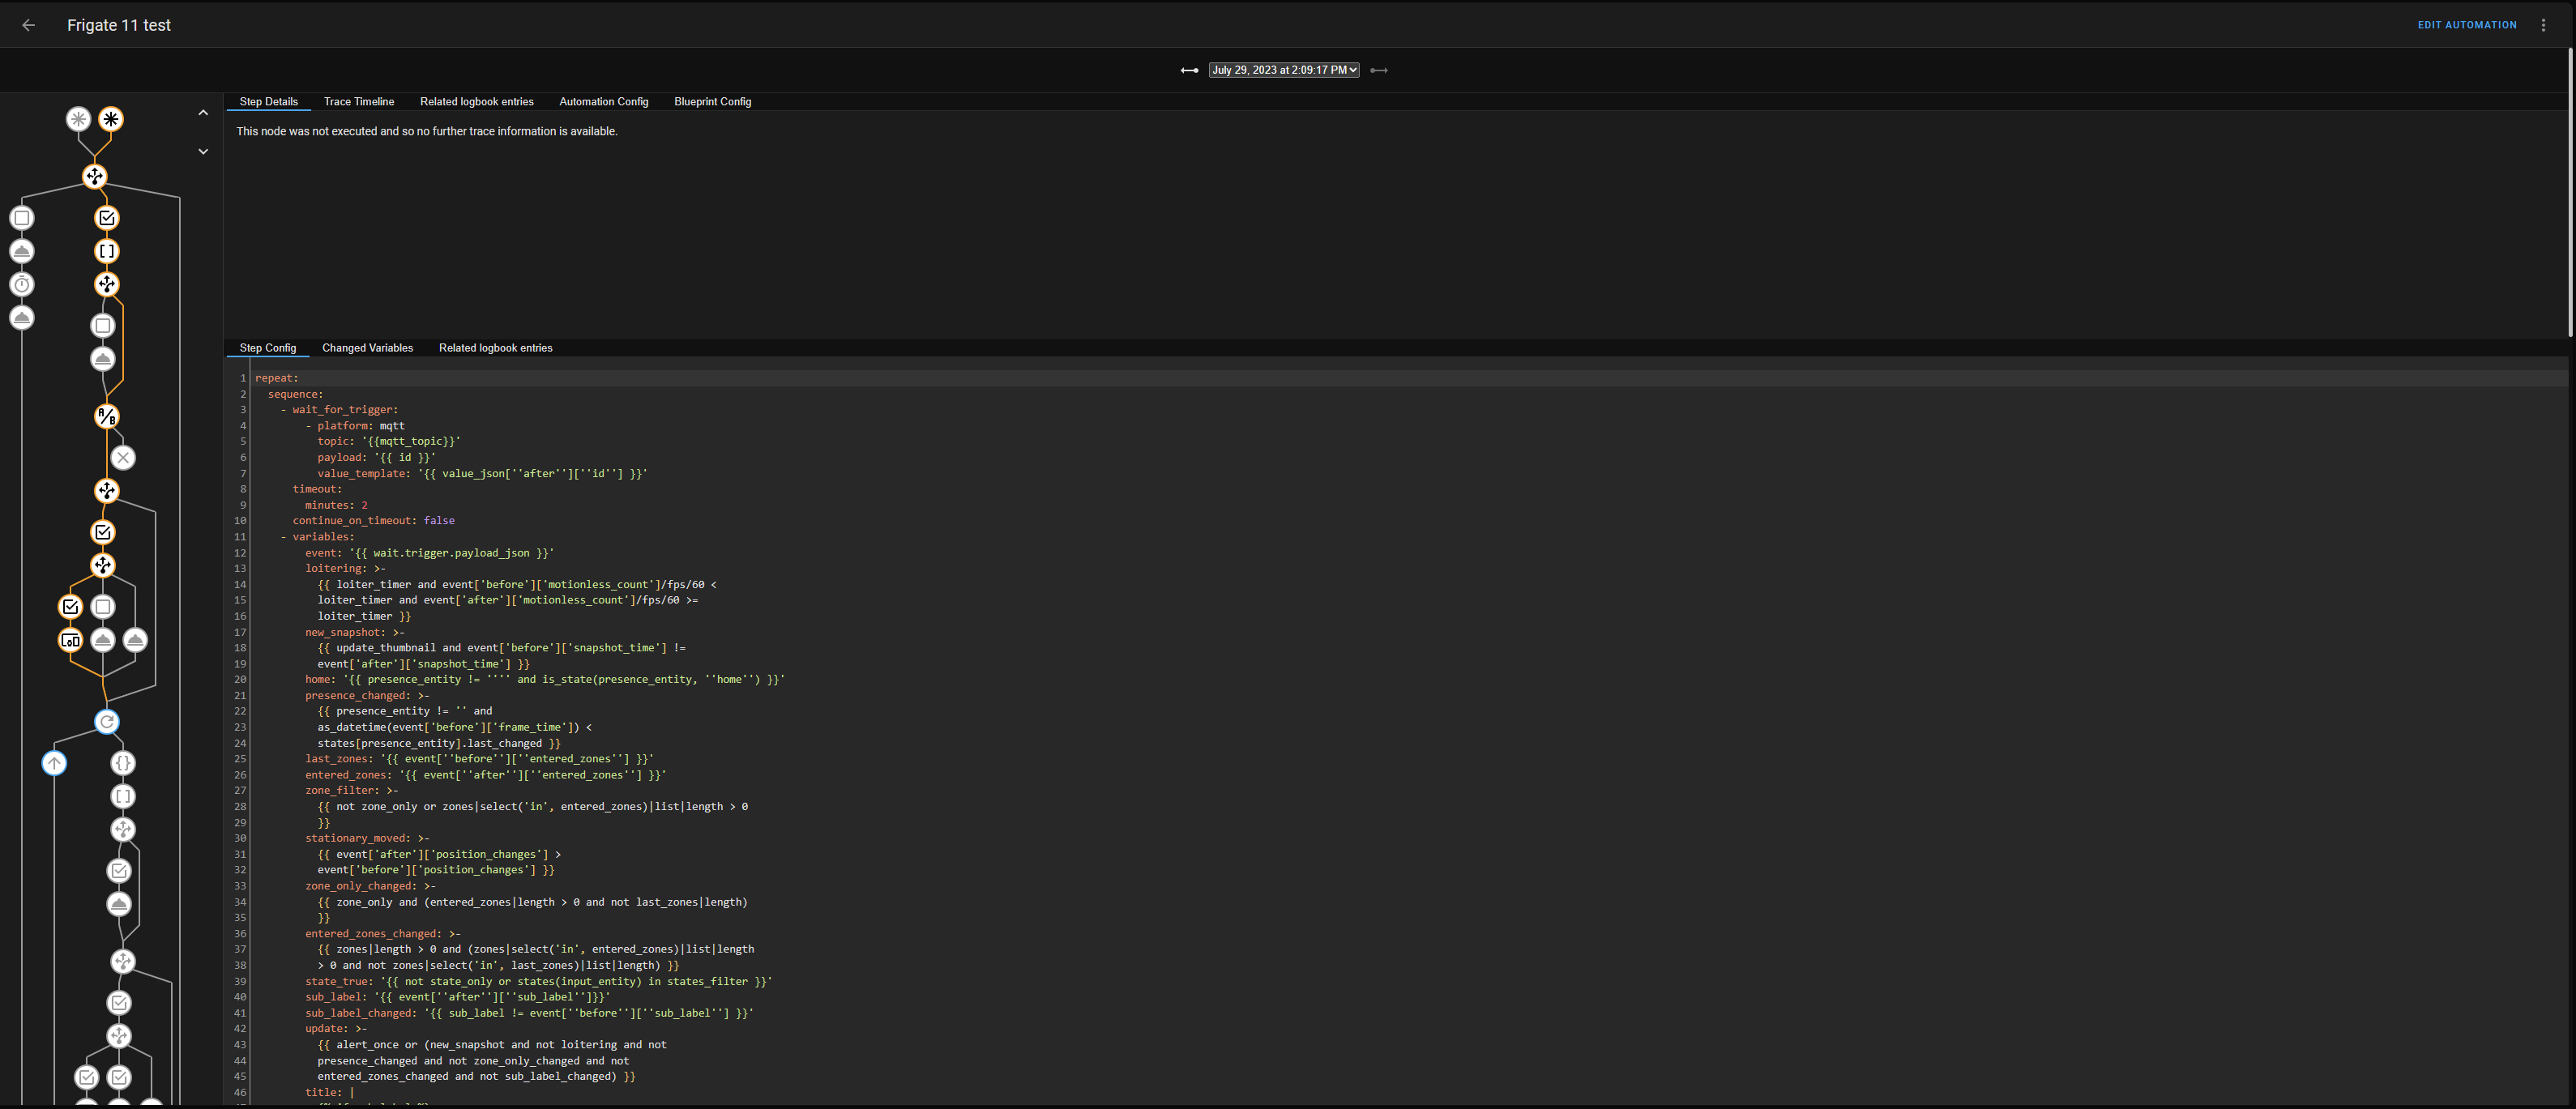Go to the older trace arrow button

(1189, 70)
